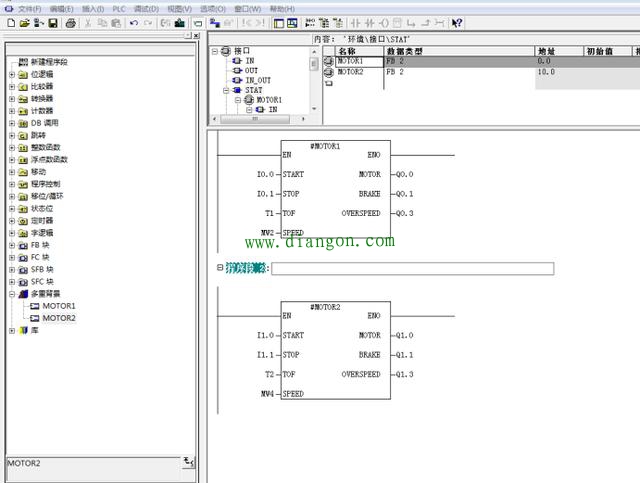Click the Open online icon next to Save

(x=38, y=23)
